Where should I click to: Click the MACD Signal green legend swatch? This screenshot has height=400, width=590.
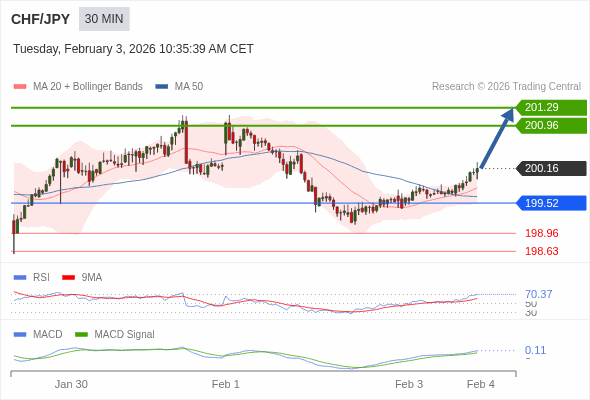pyautogui.click(x=82, y=335)
